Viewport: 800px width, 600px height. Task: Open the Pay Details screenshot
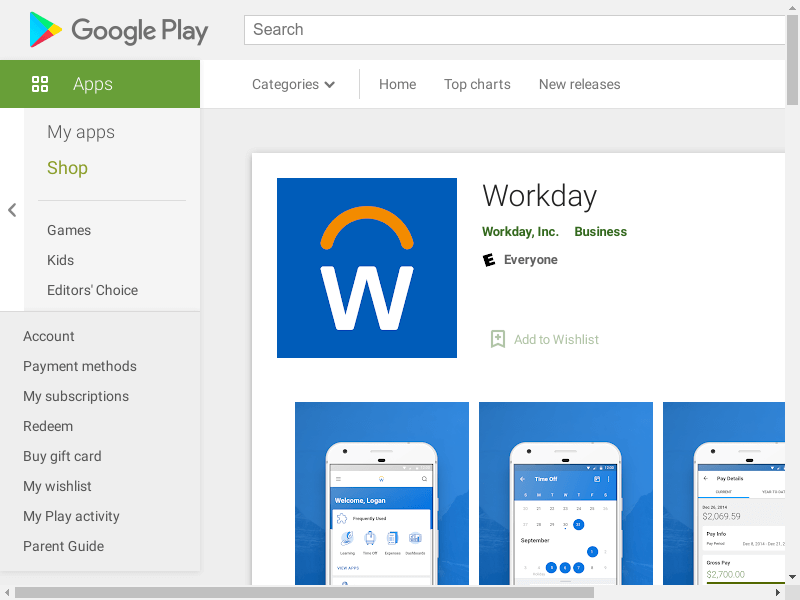coord(724,493)
